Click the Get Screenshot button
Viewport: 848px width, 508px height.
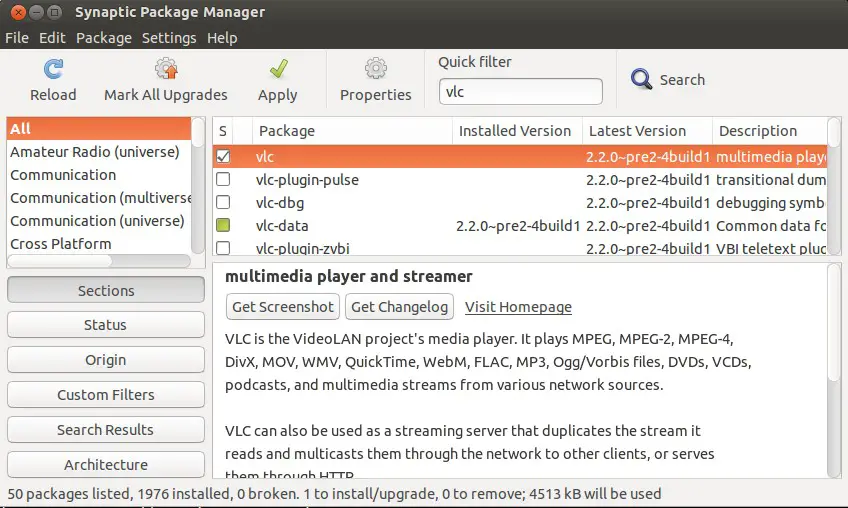pyautogui.click(x=283, y=307)
